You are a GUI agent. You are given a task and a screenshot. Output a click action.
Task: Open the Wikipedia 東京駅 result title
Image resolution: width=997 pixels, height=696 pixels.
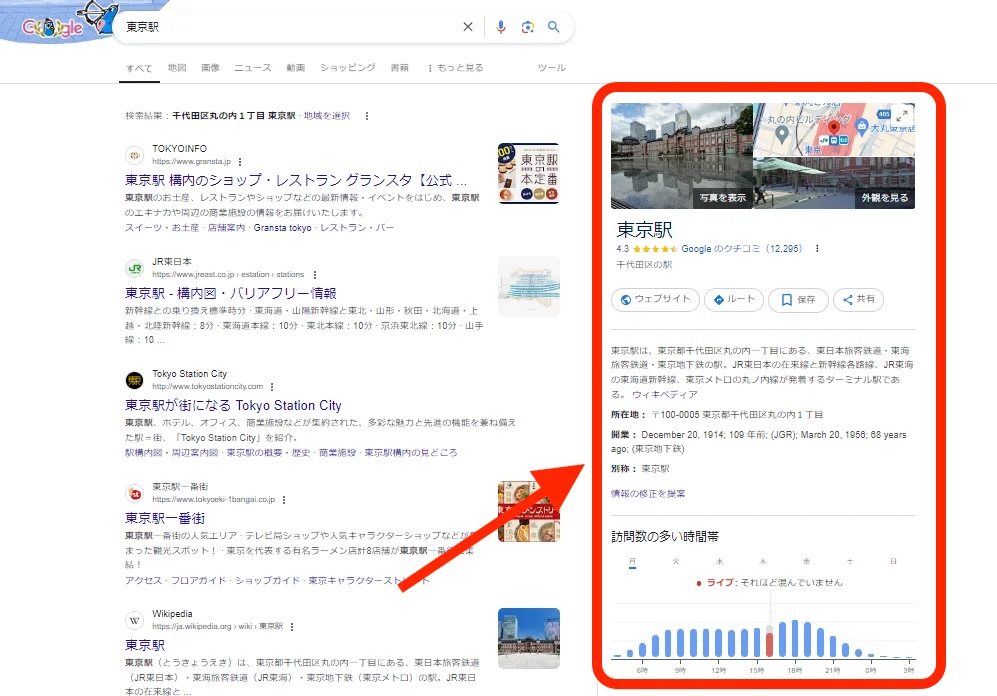point(145,645)
